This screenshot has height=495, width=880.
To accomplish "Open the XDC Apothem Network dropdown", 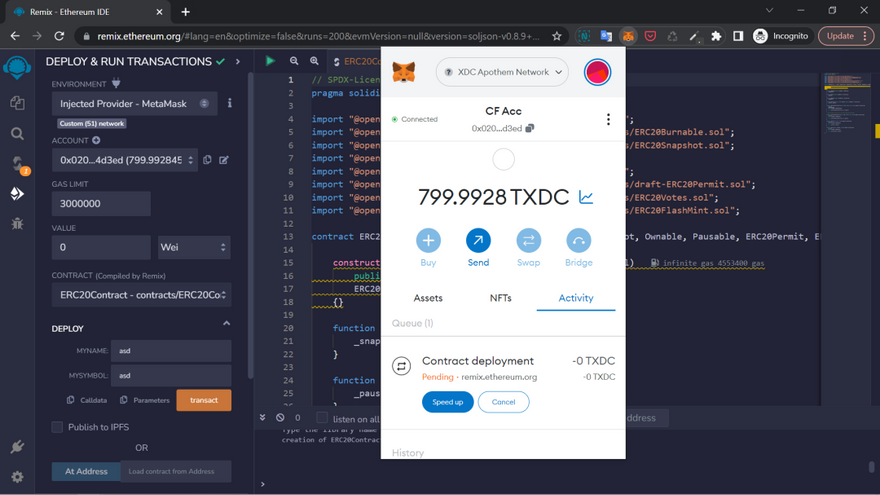I will point(503,72).
